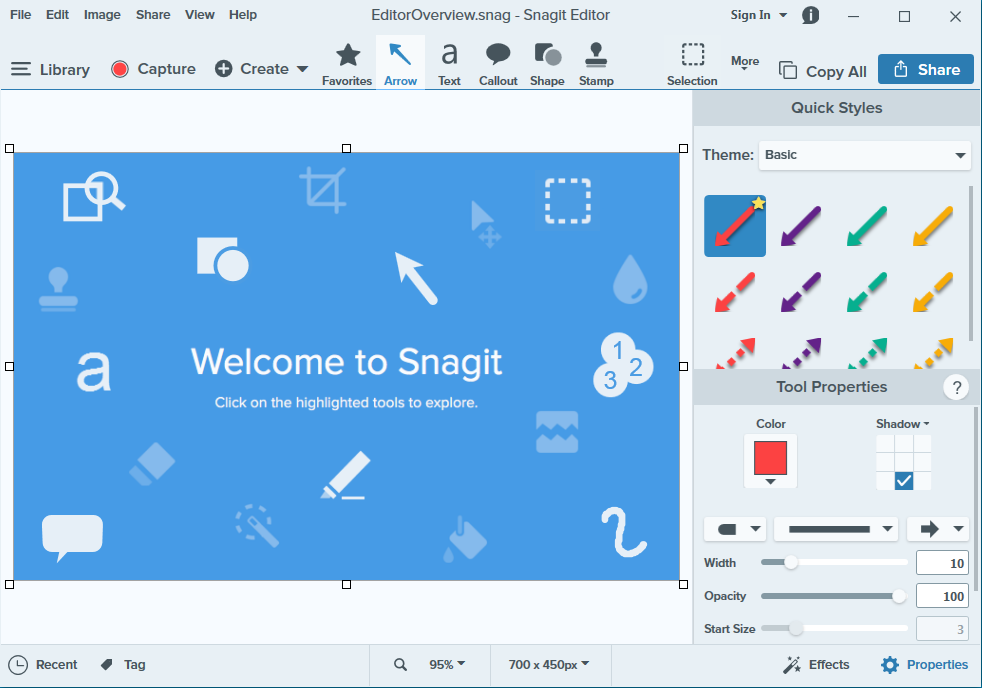
Task: Click the Share button
Action: point(925,69)
